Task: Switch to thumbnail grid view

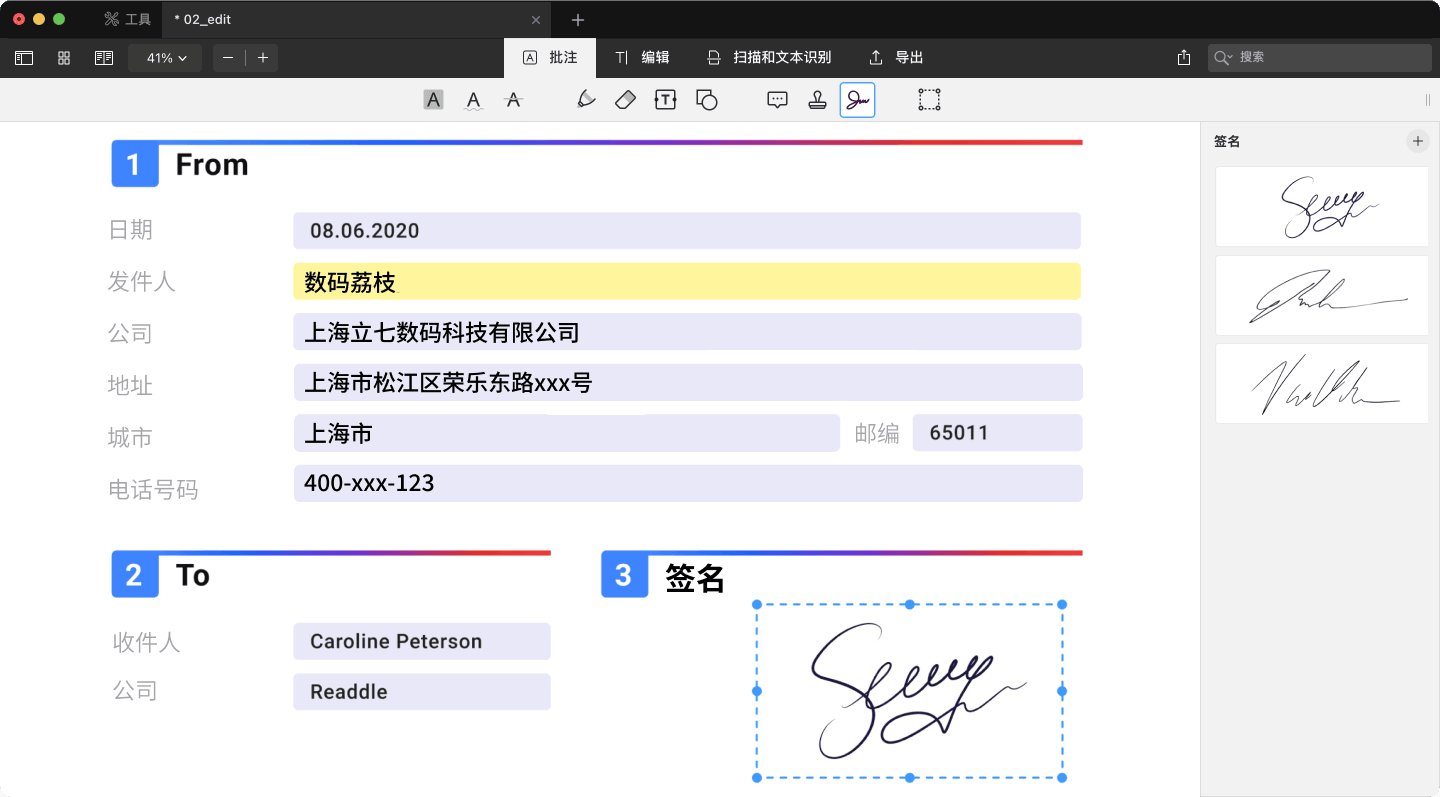Action: 64,58
